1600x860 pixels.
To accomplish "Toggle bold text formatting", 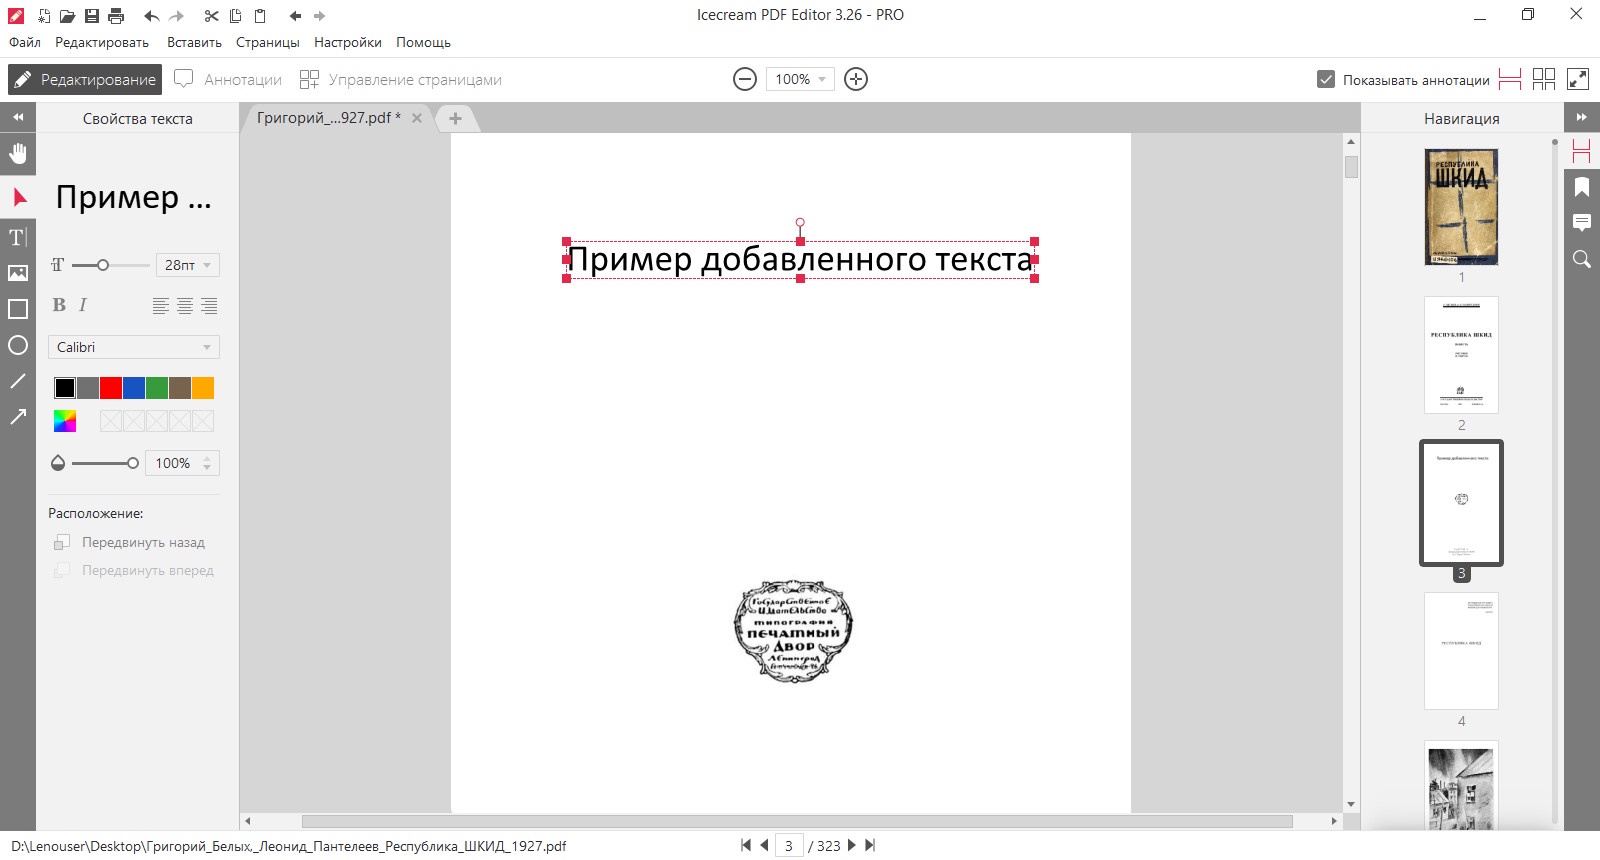I will tap(59, 305).
